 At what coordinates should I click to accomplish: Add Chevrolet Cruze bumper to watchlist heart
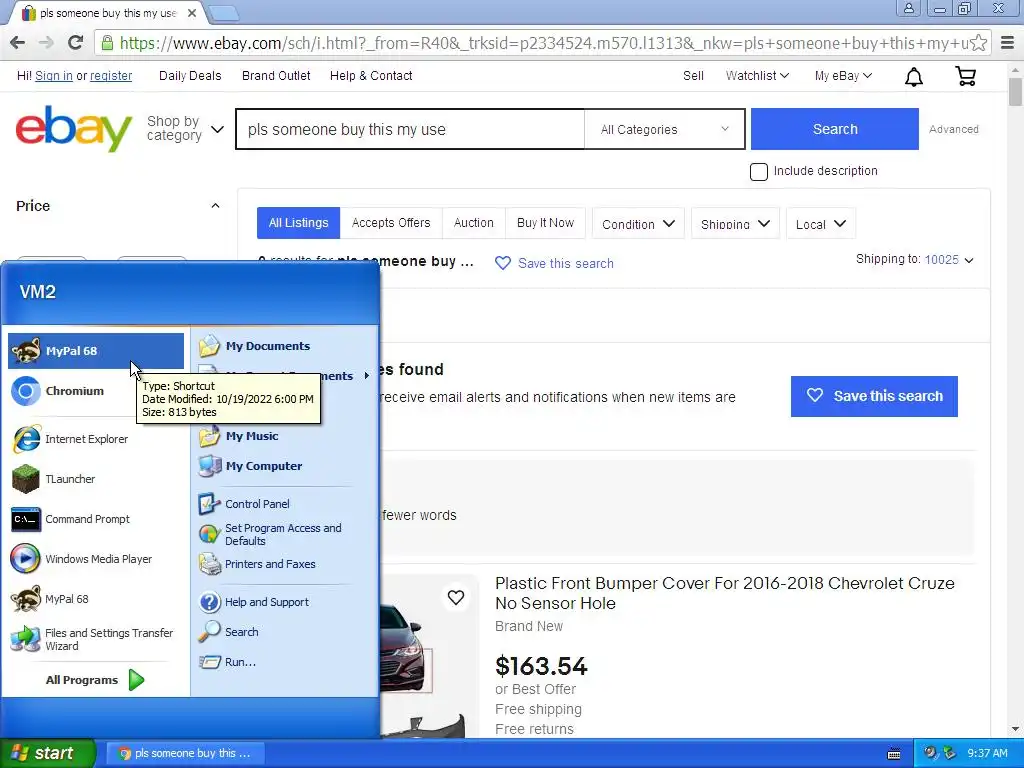pos(456,597)
